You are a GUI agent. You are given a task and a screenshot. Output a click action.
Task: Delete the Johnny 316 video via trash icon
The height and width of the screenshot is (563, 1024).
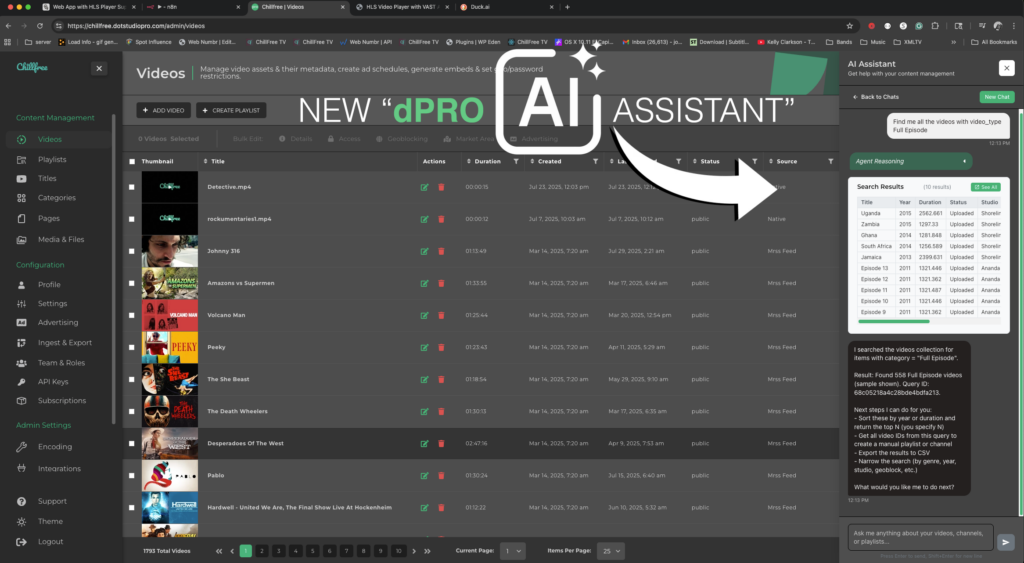tap(441, 251)
